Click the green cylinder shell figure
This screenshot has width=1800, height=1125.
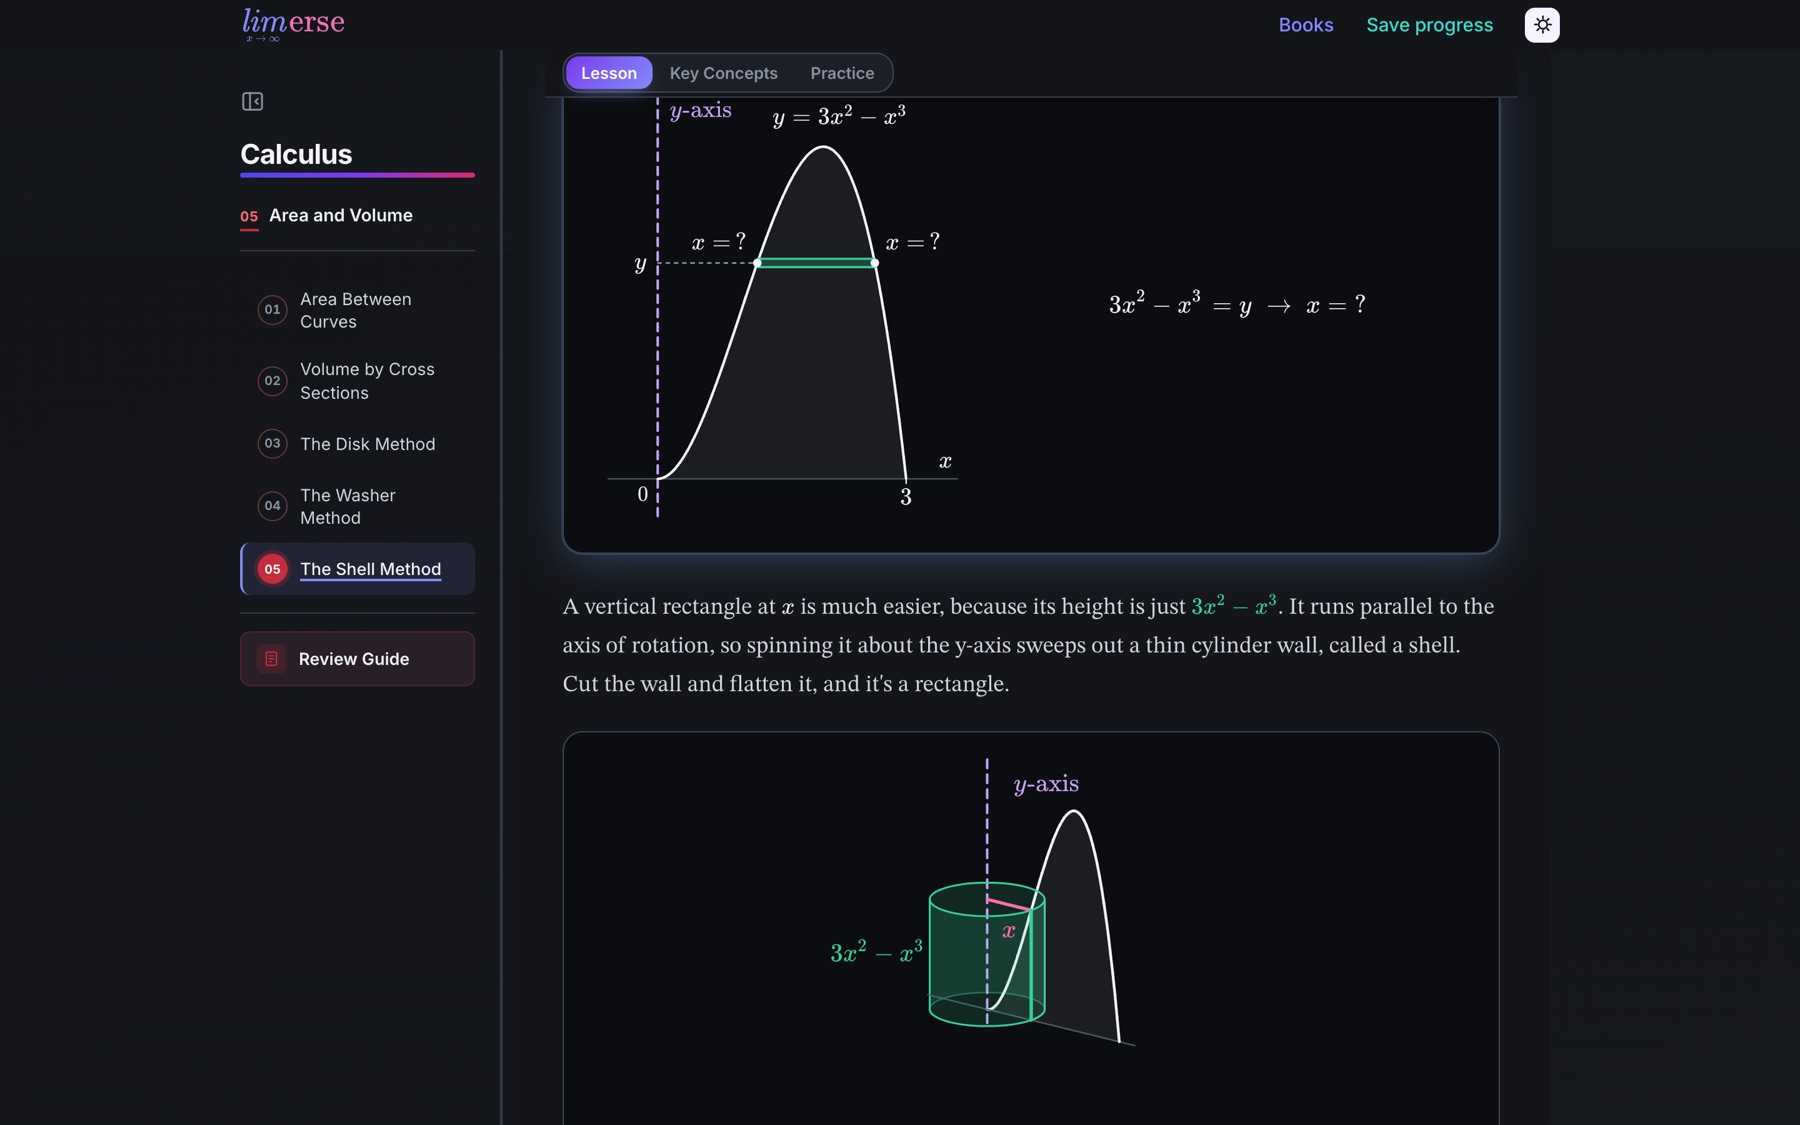(987, 955)
